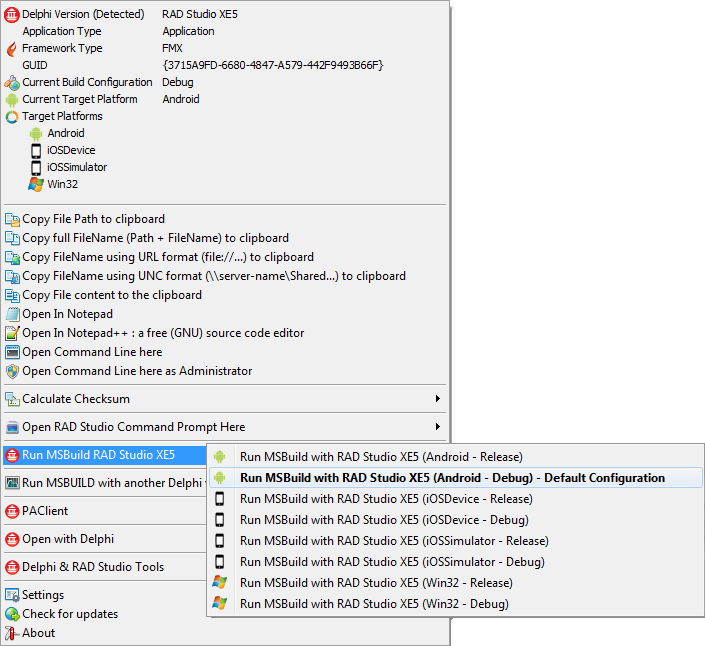Click the ring icon next to Target Platforms

(12, 117)
